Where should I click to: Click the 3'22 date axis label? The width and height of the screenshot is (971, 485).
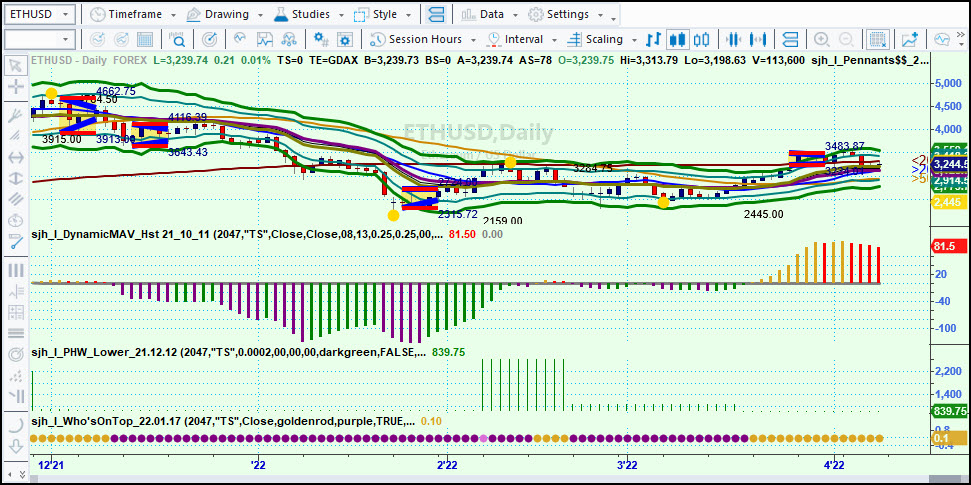click(627, 465)
